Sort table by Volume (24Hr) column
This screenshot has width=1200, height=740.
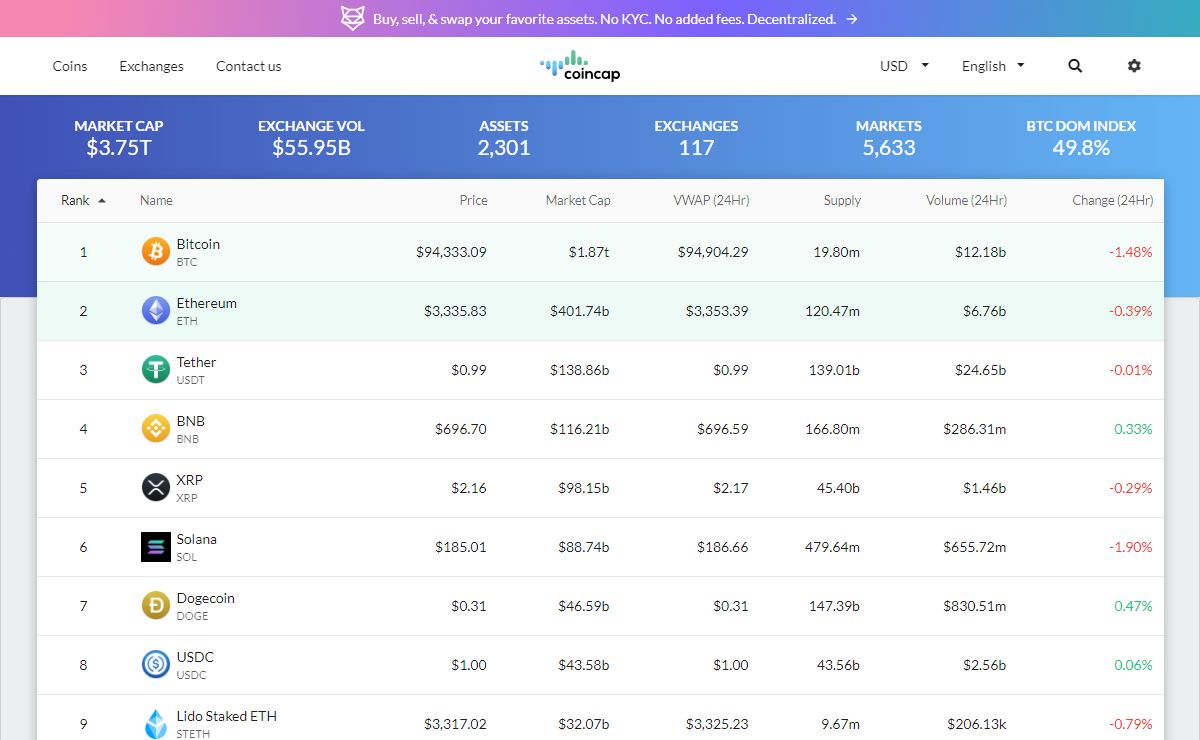click(966, 200)
